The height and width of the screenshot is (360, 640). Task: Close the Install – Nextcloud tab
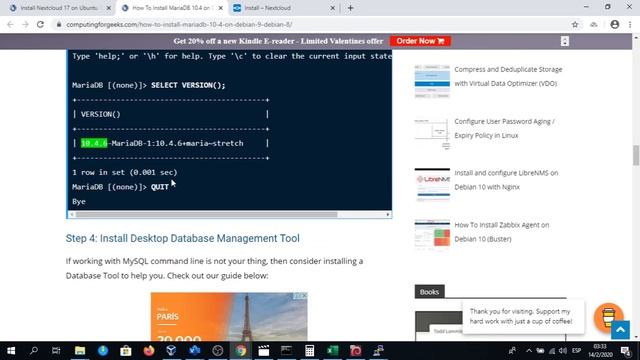tap(332, 8)
